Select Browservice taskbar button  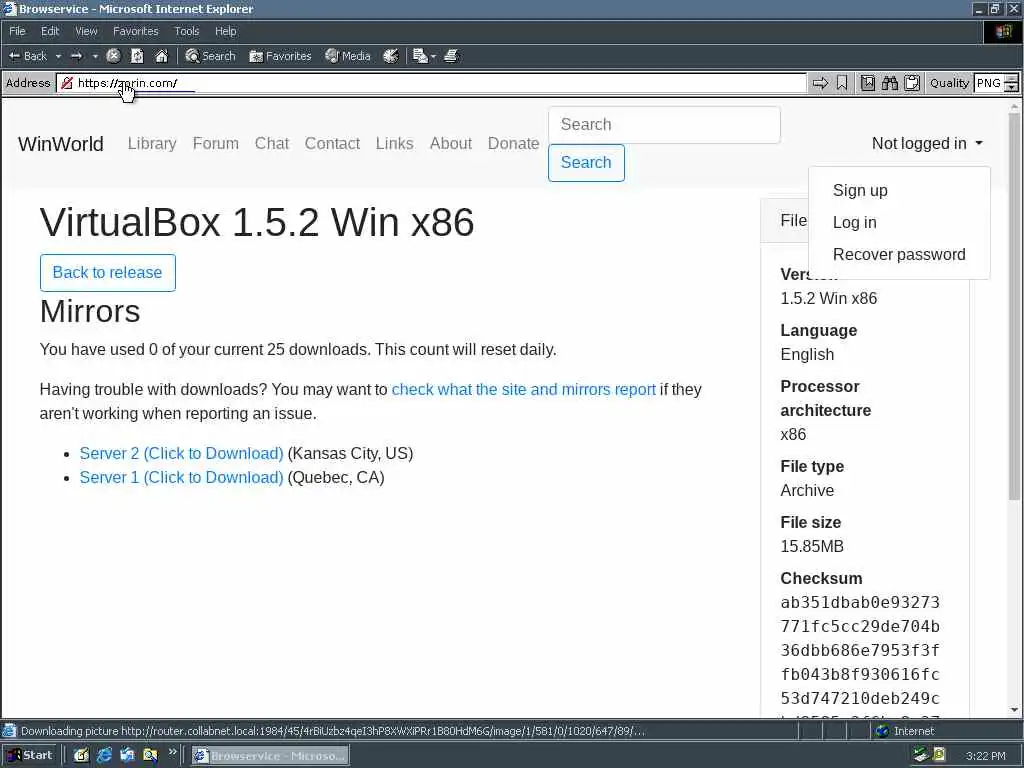click(x=270, y=756)
